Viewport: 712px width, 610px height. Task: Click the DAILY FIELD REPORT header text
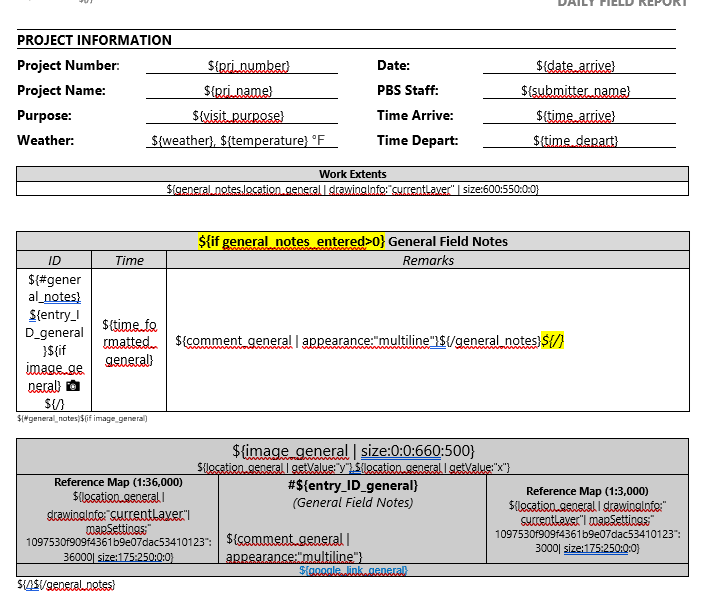pos(622,3)
